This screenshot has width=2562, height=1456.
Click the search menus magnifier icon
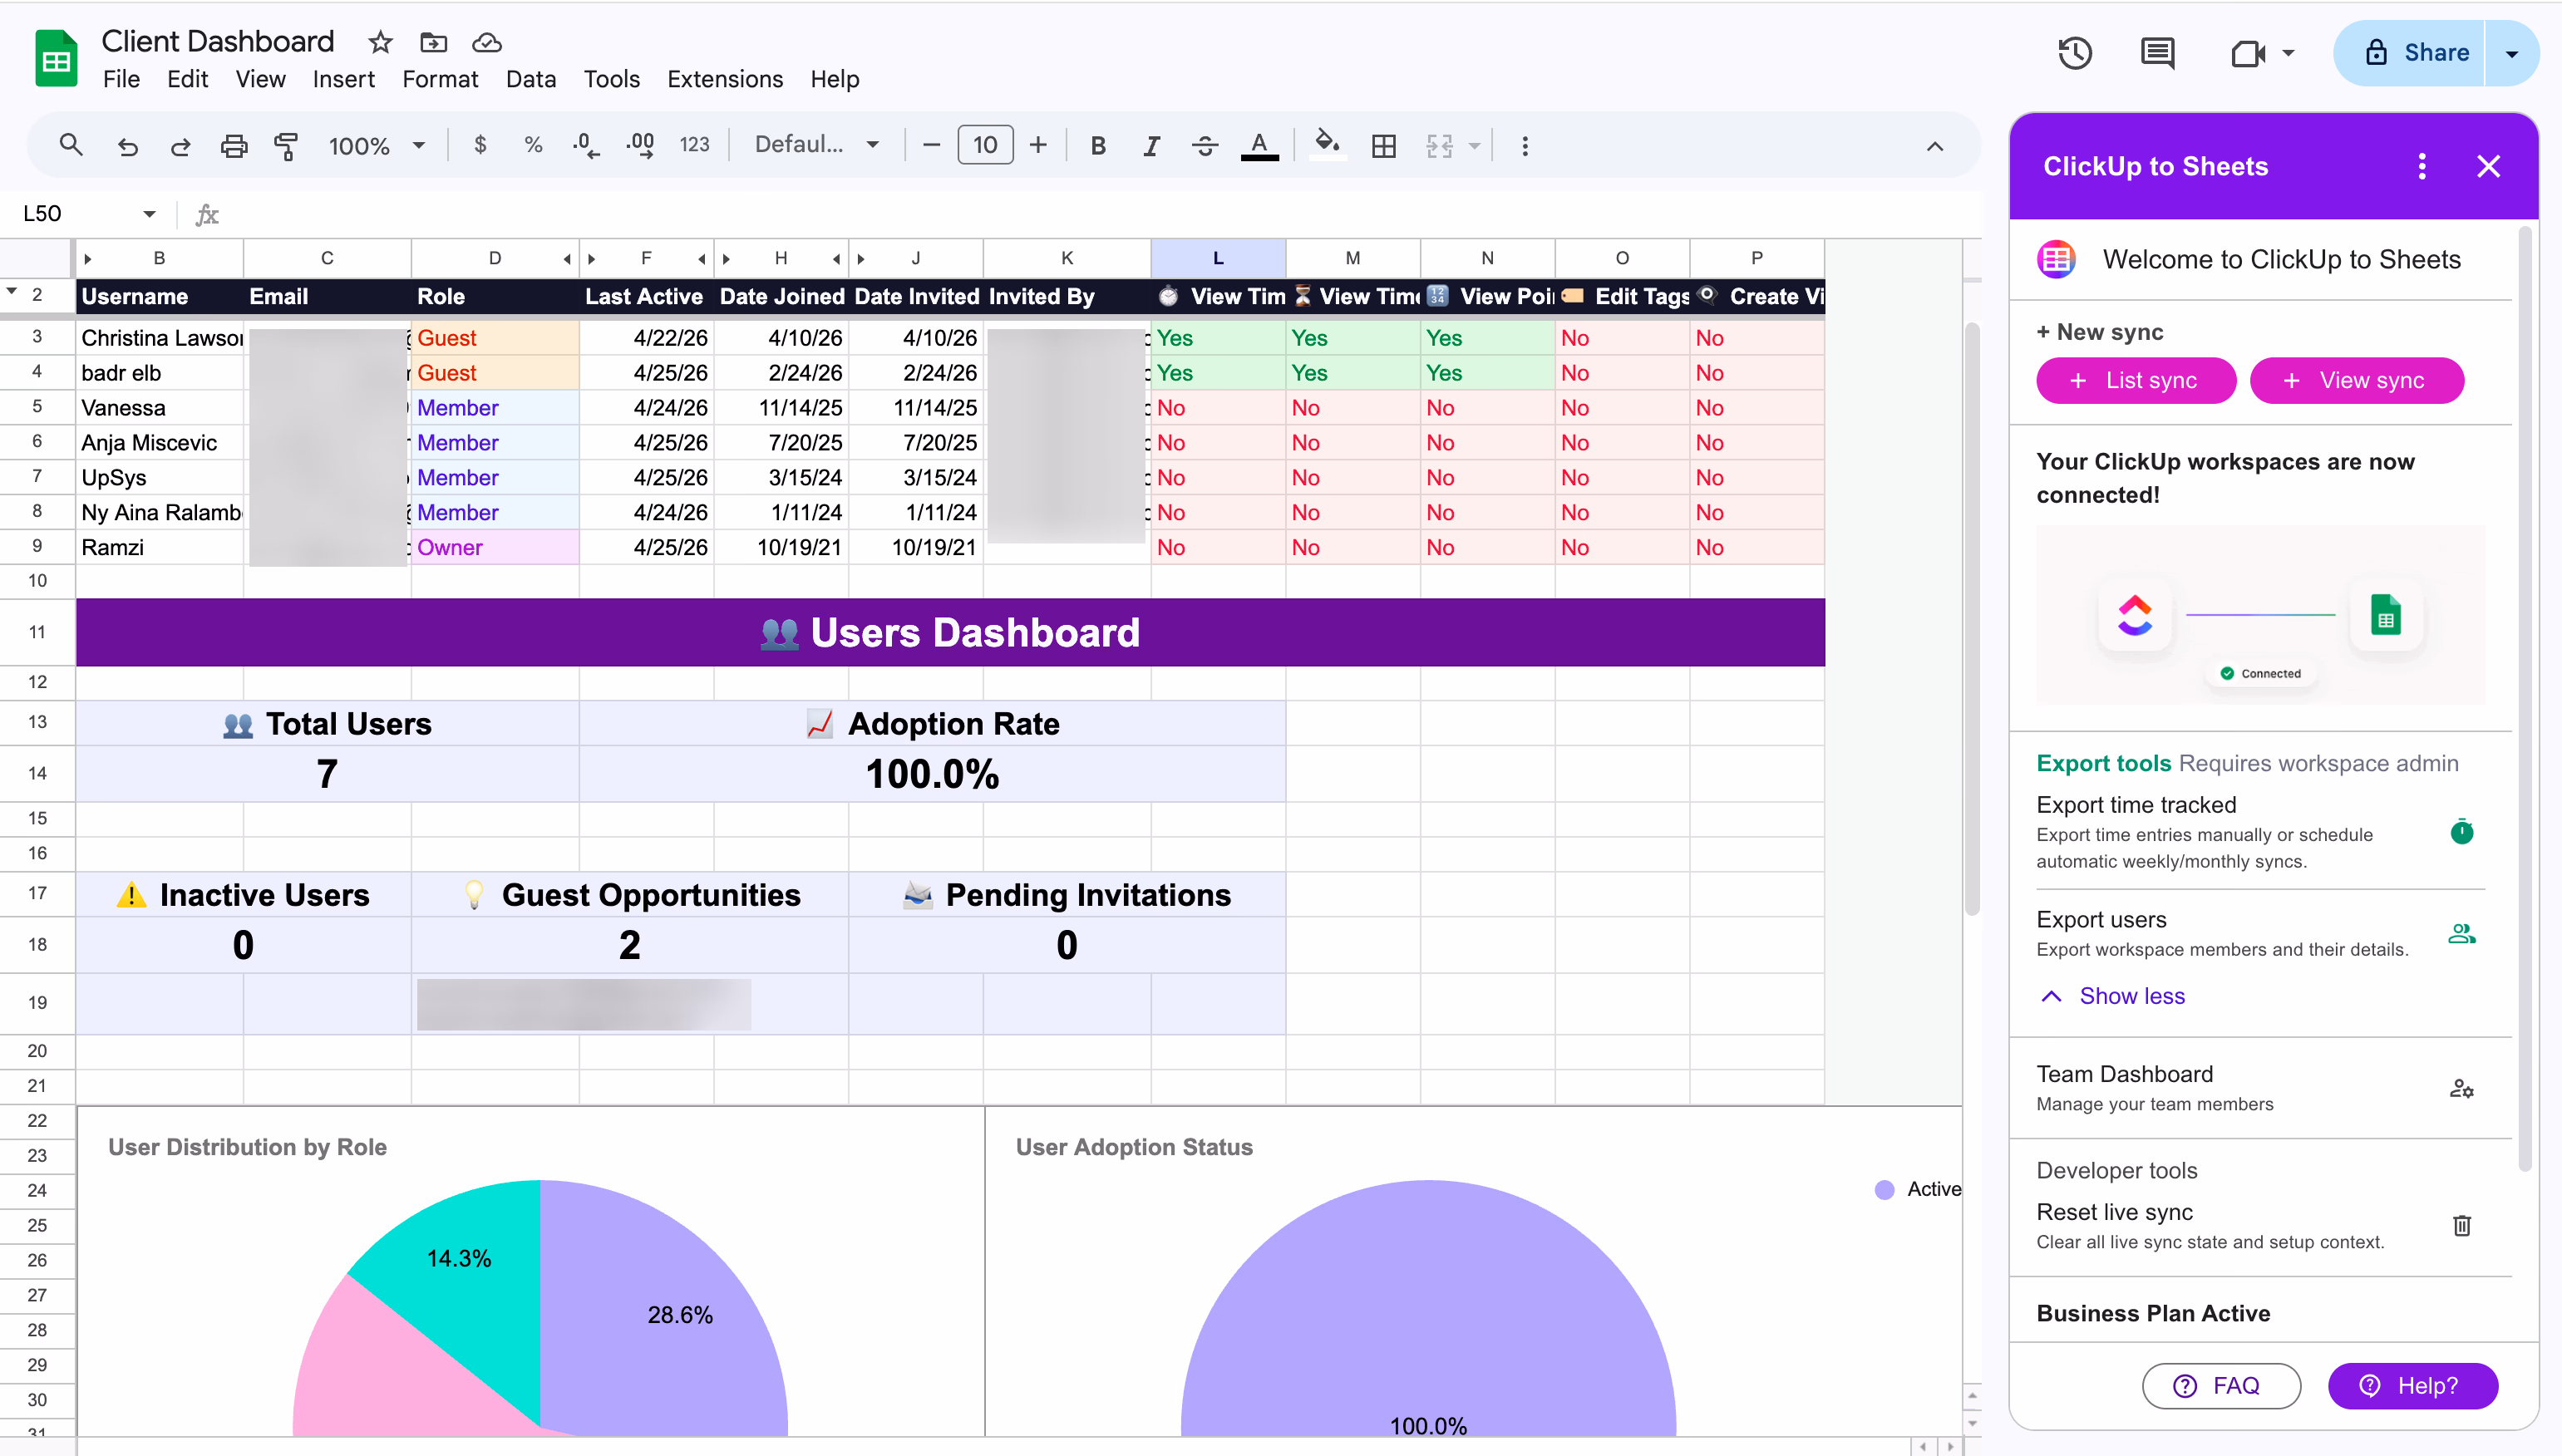[70, 145]
